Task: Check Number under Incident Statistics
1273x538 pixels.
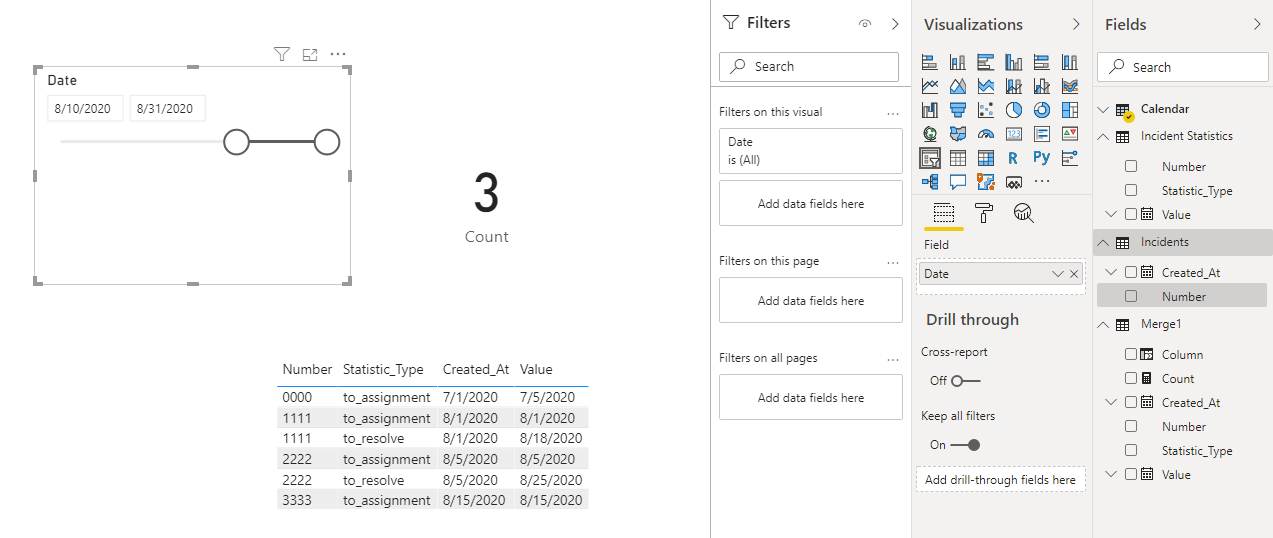Action: coord(1131,167)
